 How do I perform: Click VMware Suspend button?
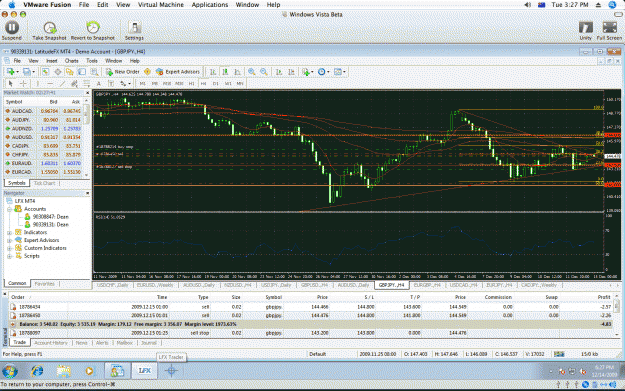(12, 31)
